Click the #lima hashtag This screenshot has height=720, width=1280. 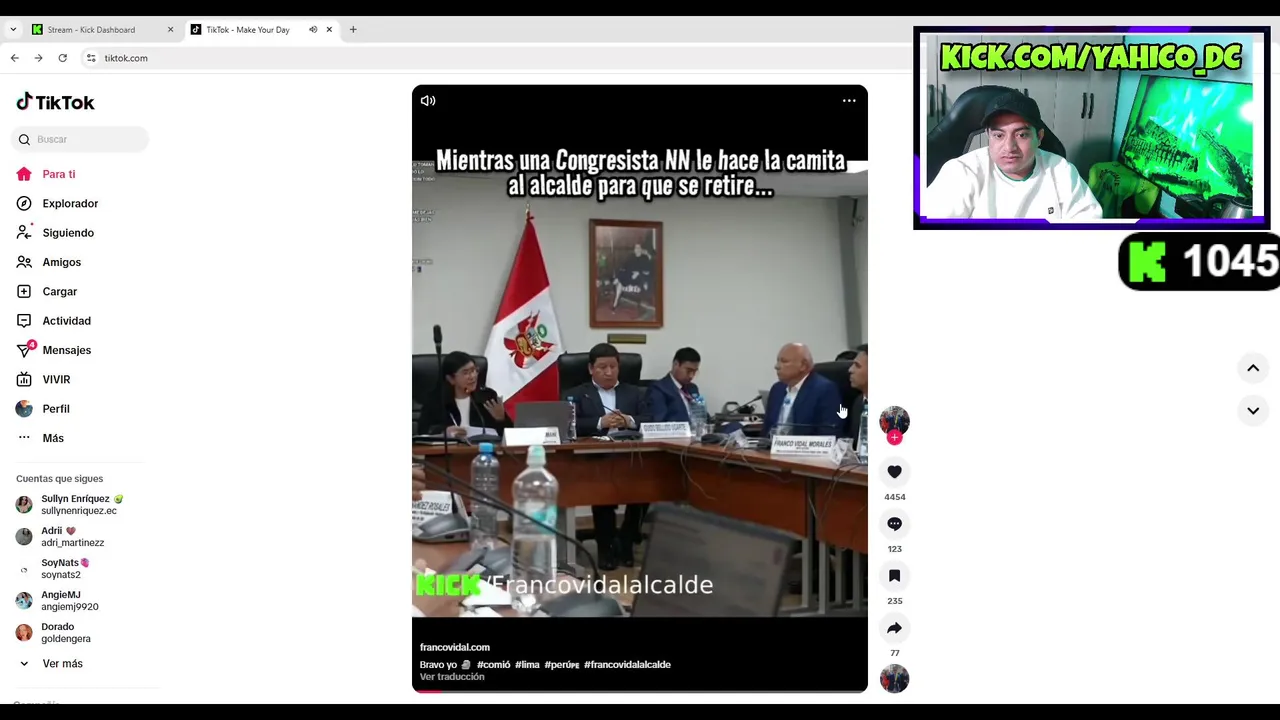point(527,664)
